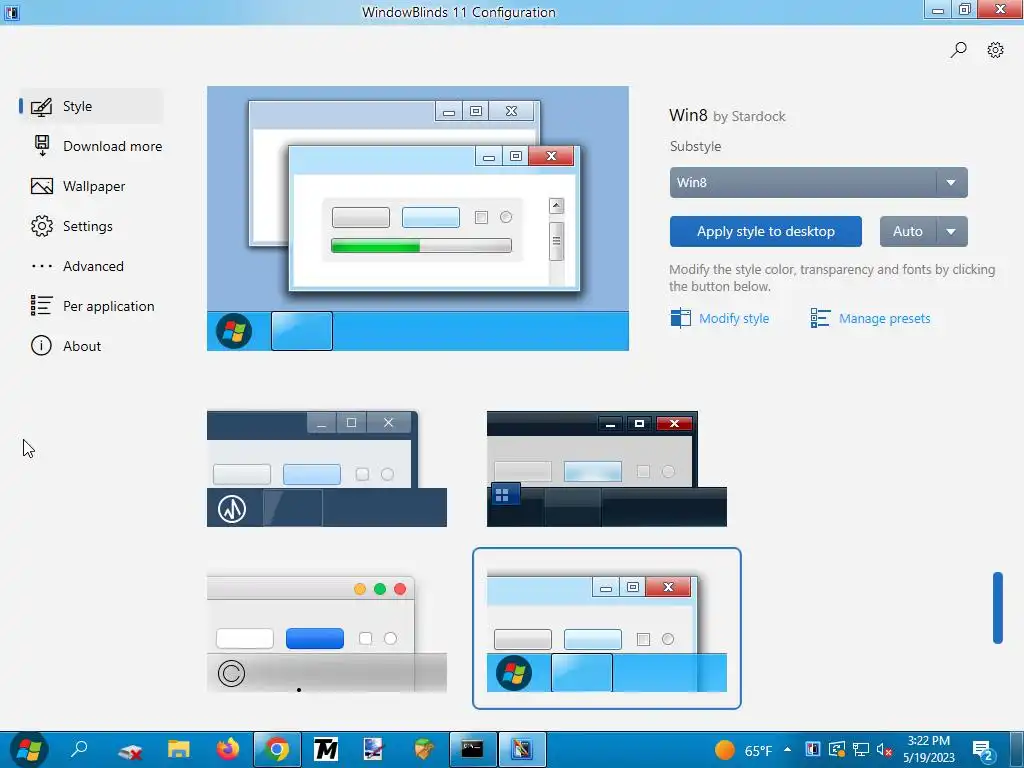Click the Modify style link

coord(733,318)
